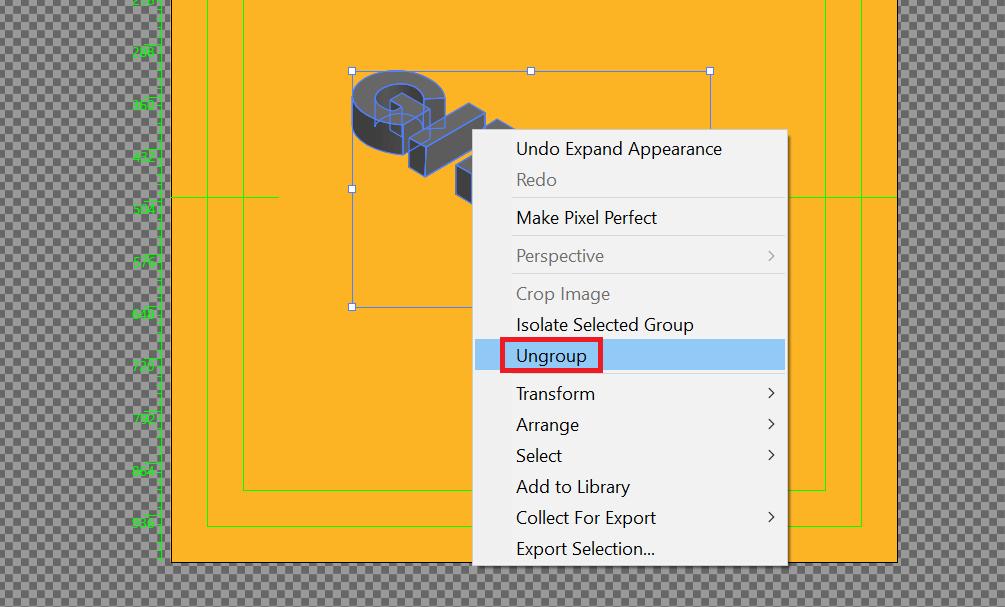The width and height of the screenshot is (1005, 607).
Task: Click the top-left bounding box handle
Action: [351, 72]
